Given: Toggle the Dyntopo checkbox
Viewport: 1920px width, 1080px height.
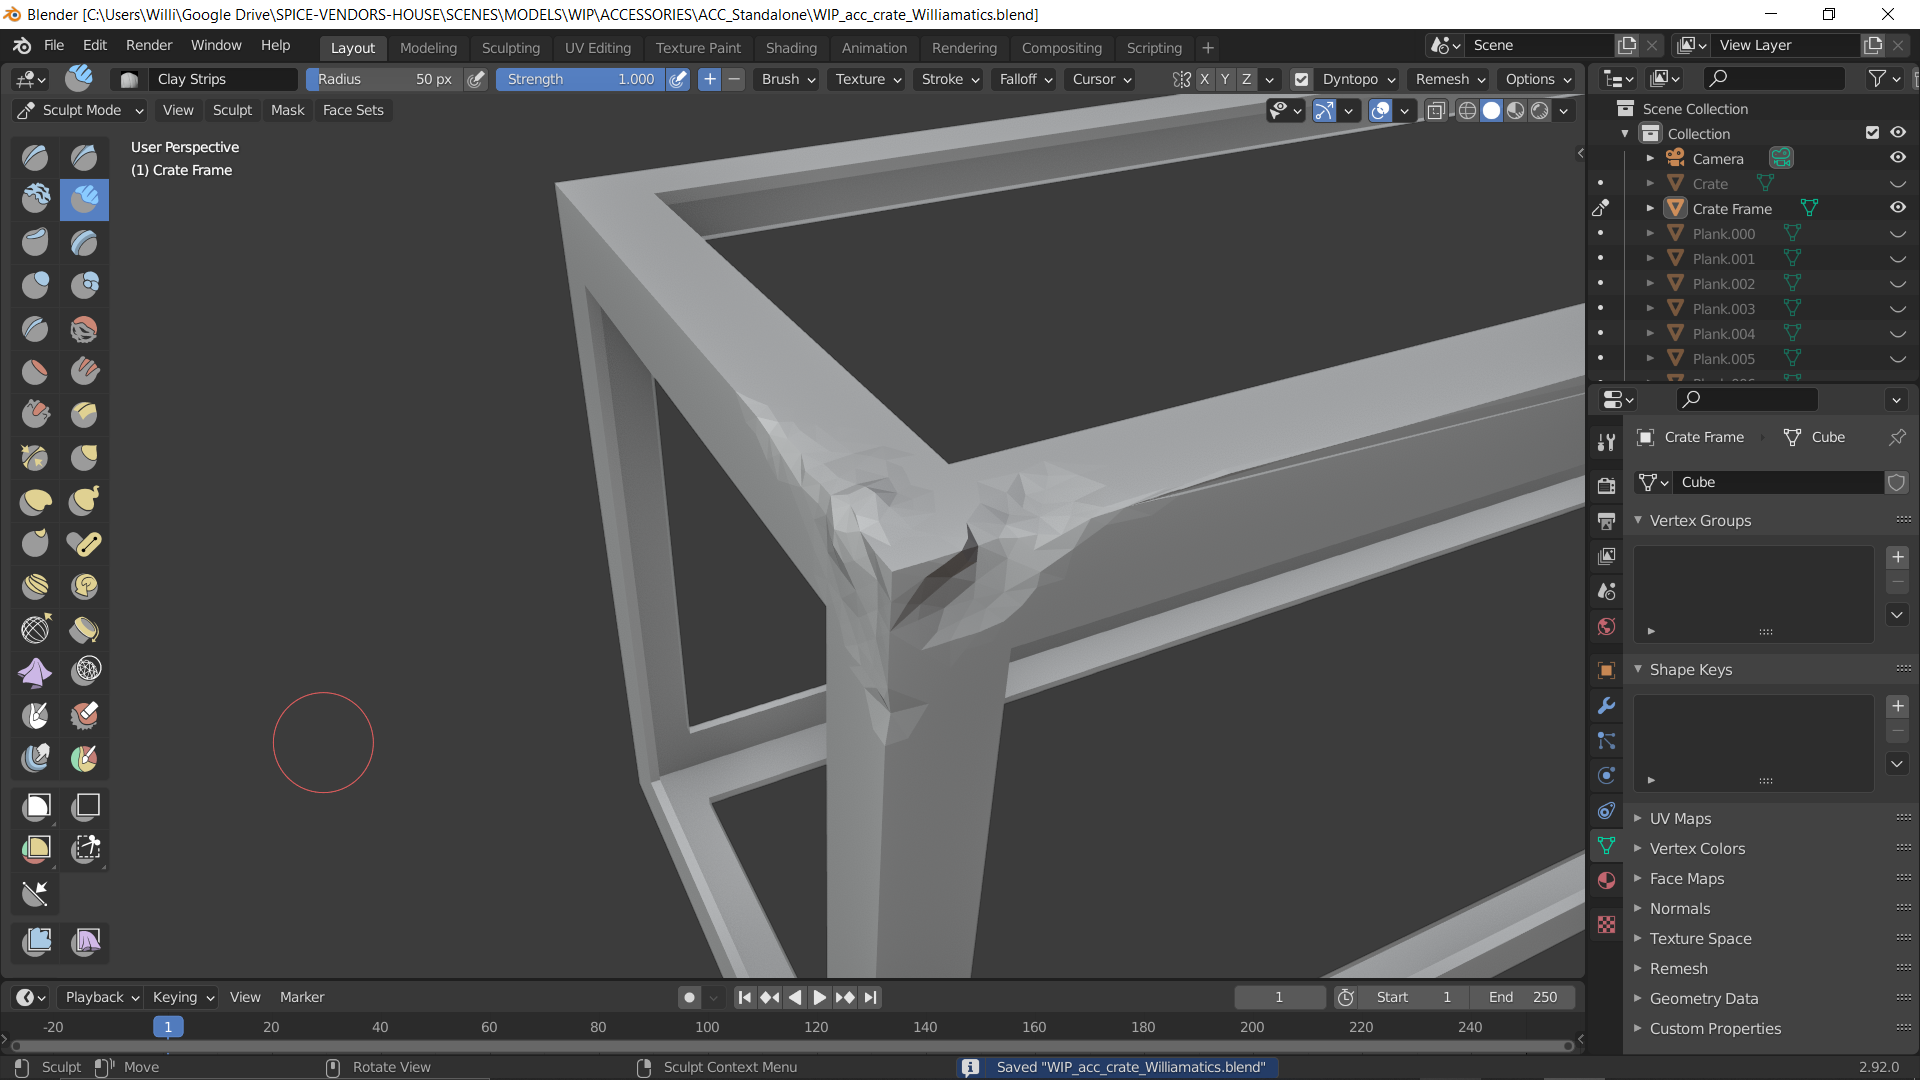Looking at the screenshot, I should click(1301, 79).
